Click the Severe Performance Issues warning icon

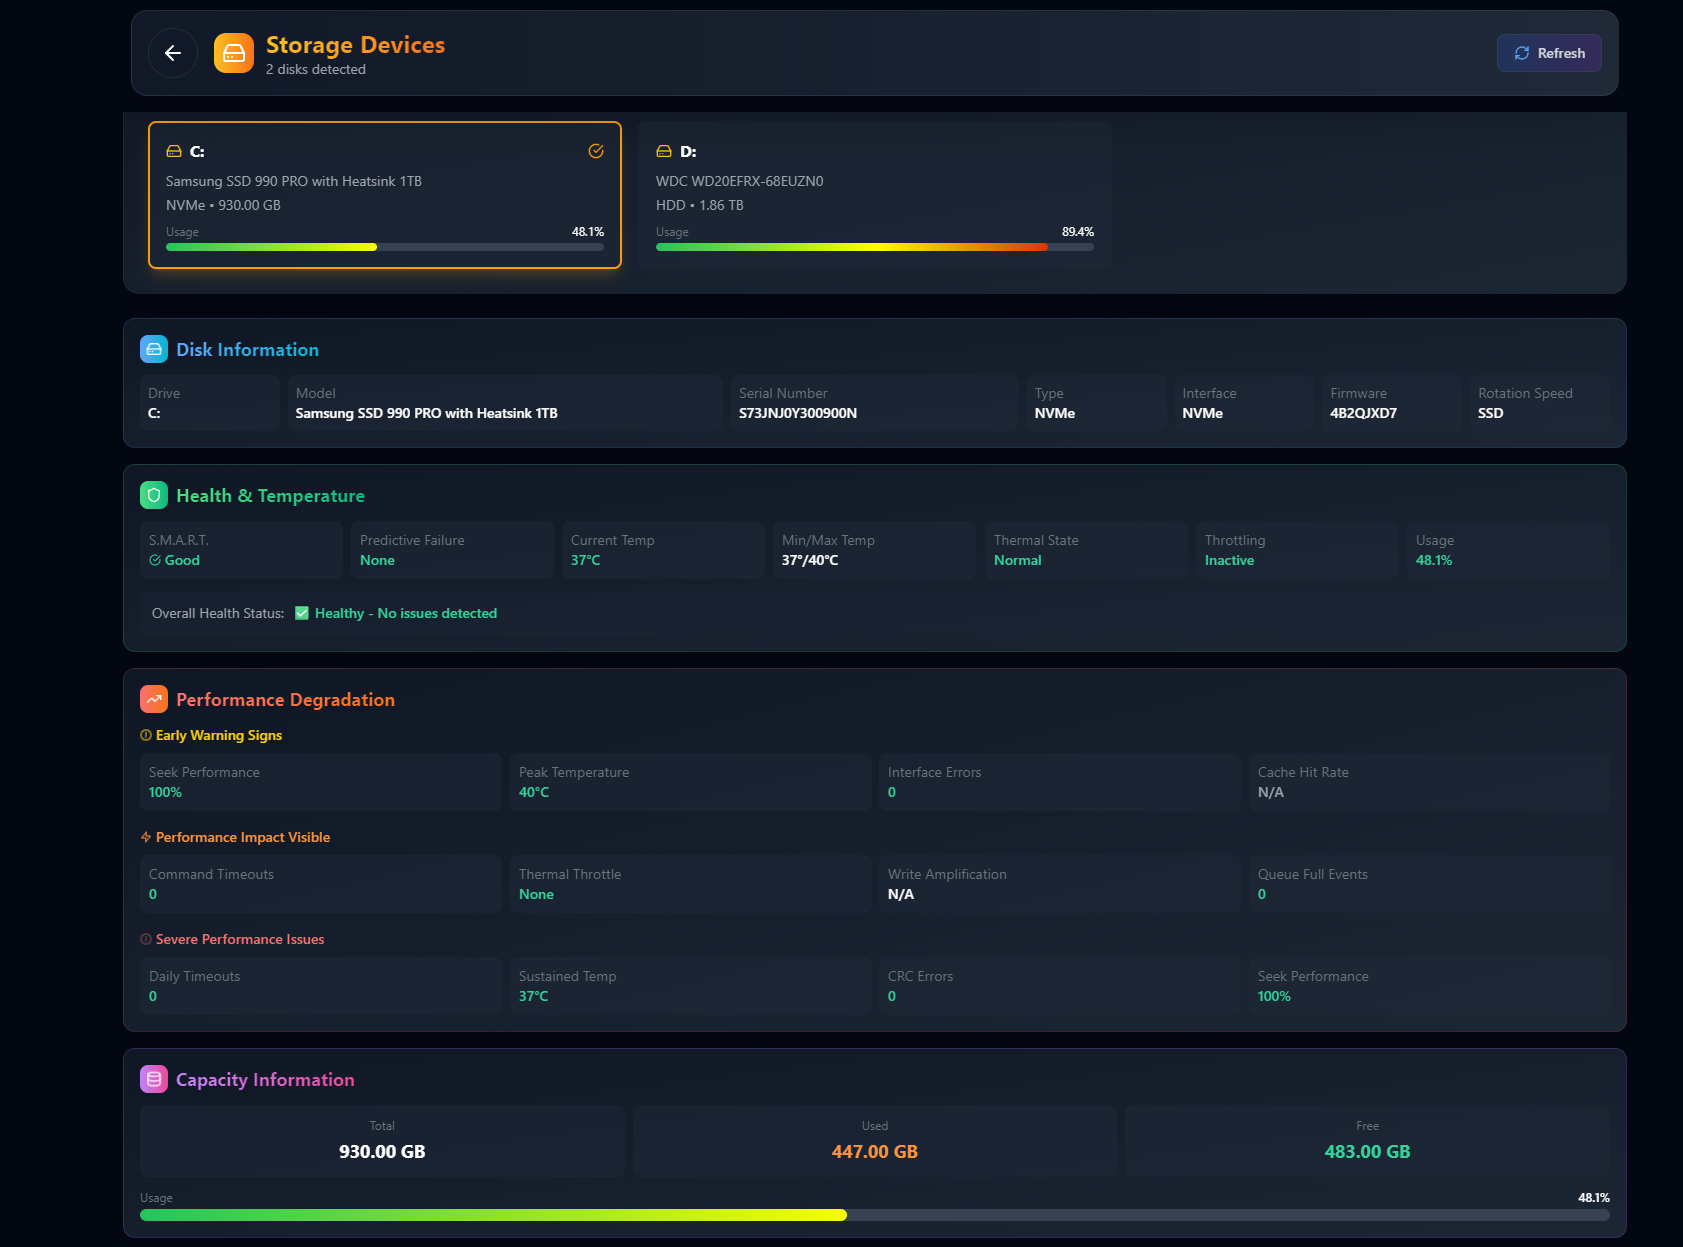click(x=145, y=939)
